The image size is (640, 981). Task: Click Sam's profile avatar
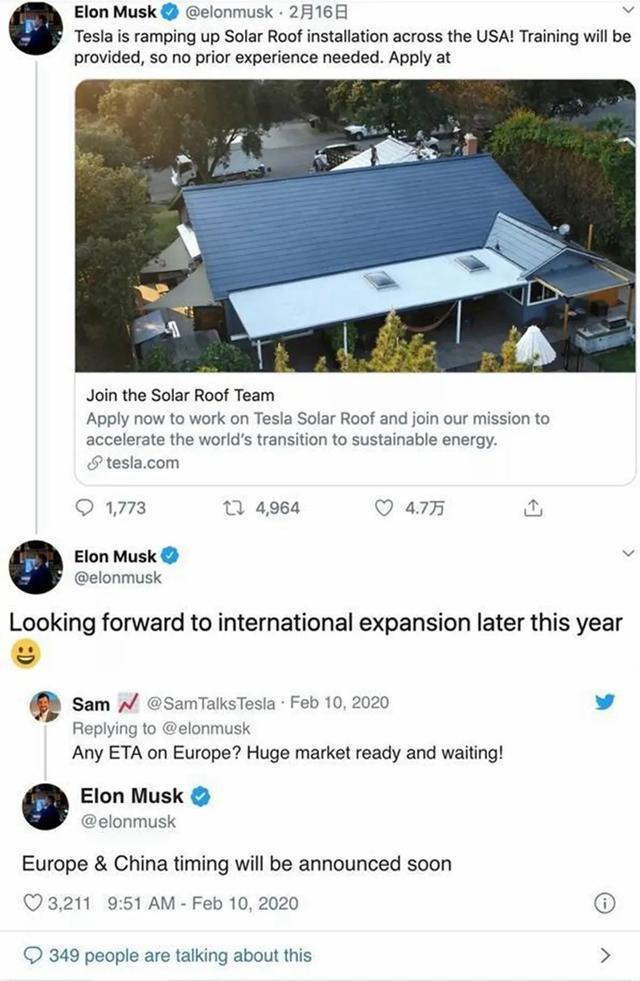[45, 706]
